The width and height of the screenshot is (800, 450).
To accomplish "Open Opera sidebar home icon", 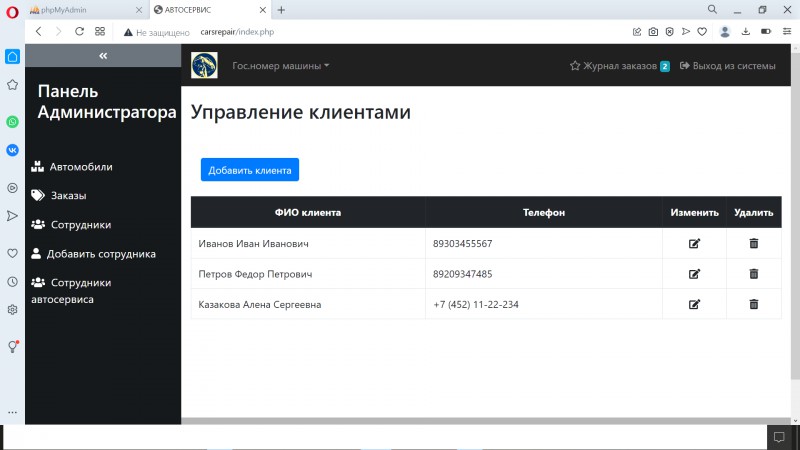I will pyautogui.click(x=12, y=56).
